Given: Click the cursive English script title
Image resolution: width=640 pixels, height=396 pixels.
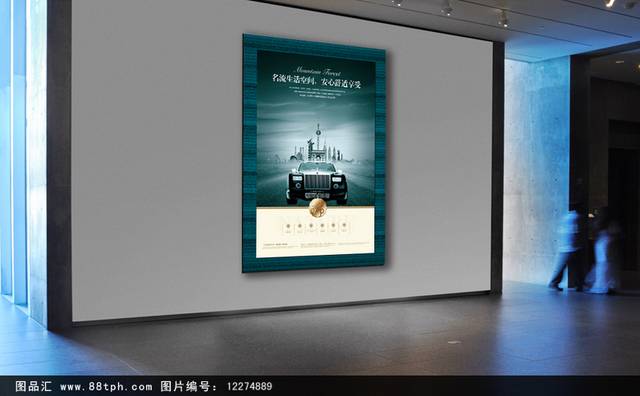Looking at the screenshot, I should click(318, 70).
